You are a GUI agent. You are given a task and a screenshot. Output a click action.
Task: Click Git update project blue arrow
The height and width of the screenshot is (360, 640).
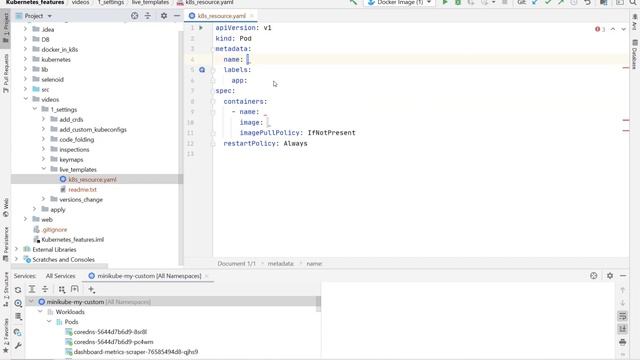tap(535, 2)
